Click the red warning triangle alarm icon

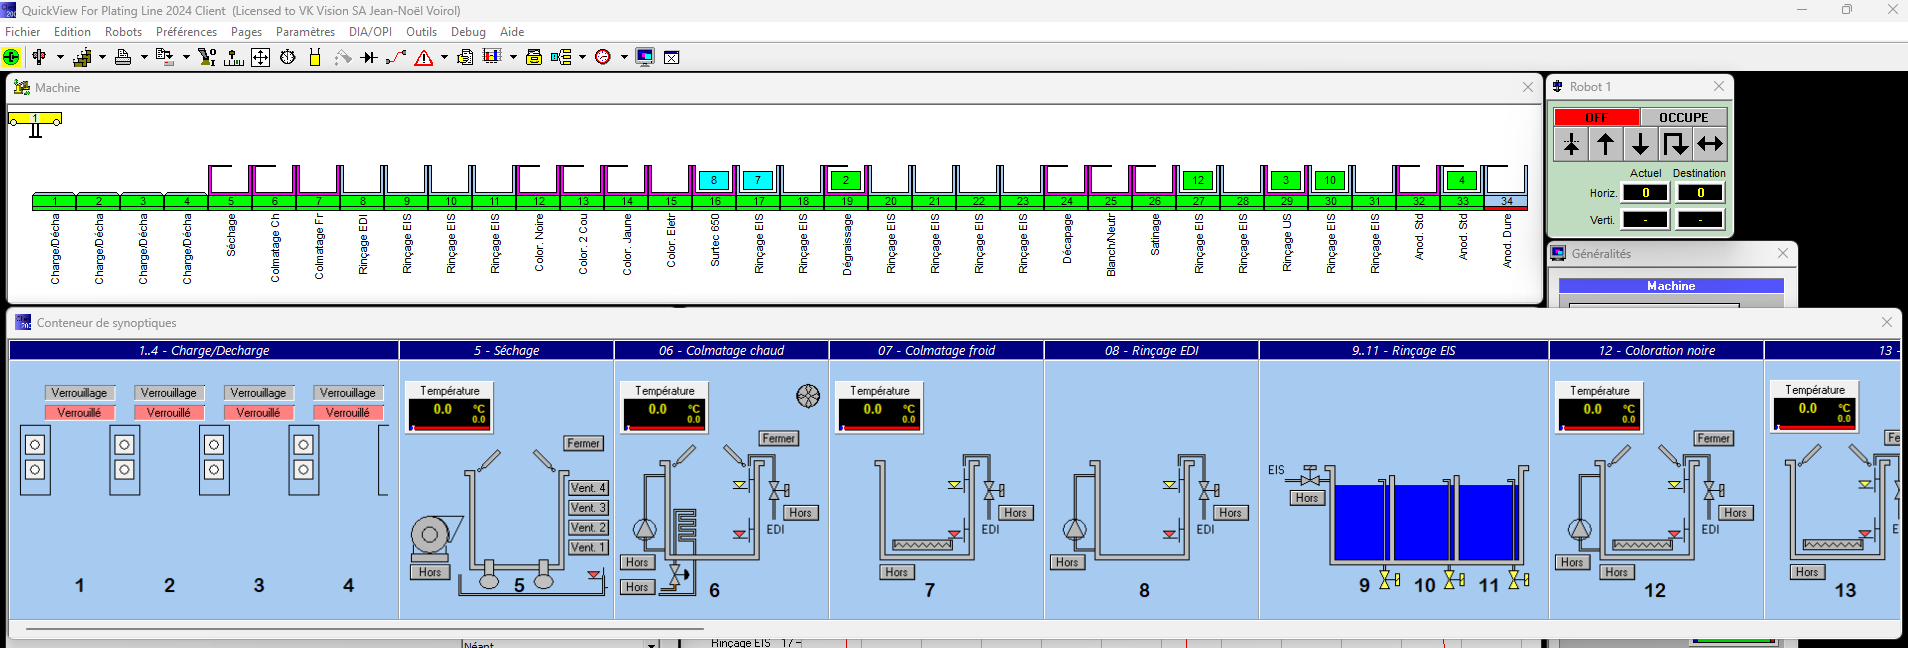(x=424, y=57)
